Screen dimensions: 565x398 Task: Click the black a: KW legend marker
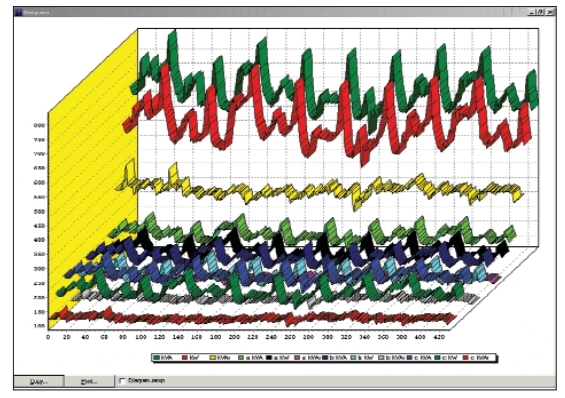pyautogui.click(x=269, y=358)
